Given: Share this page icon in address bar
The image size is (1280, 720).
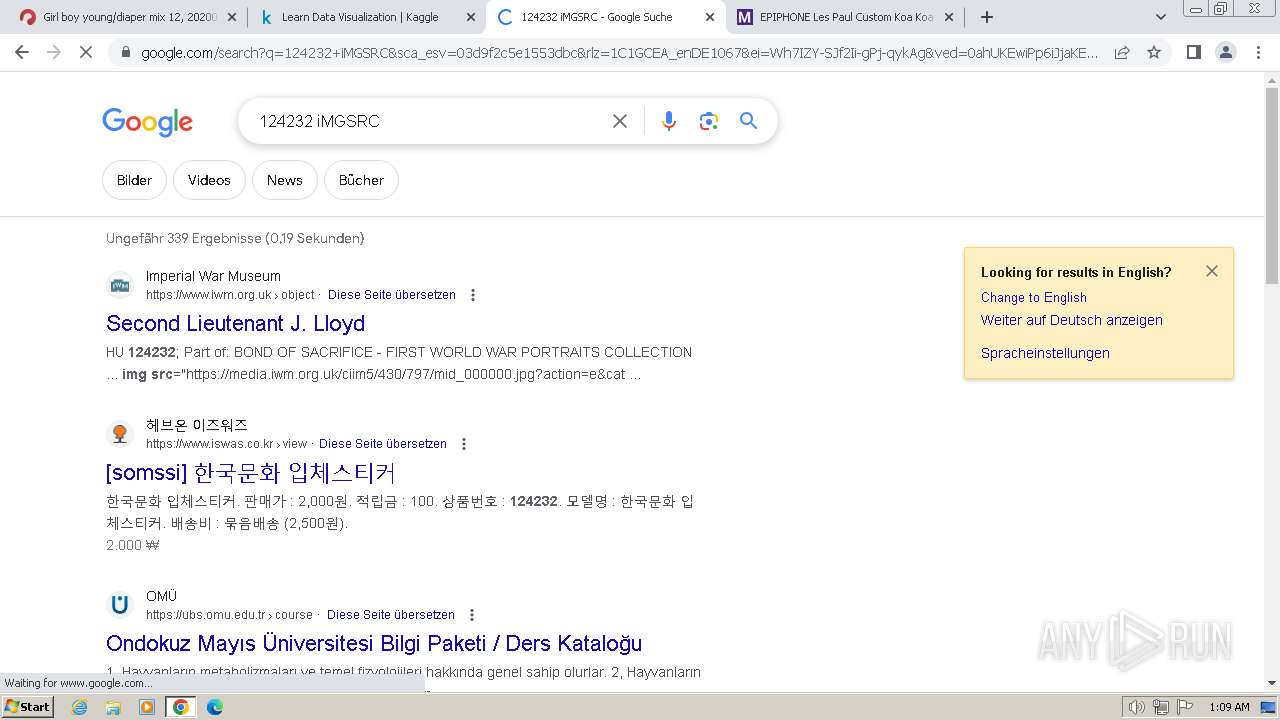Looking at the screenshot, I should [1122, 52].
